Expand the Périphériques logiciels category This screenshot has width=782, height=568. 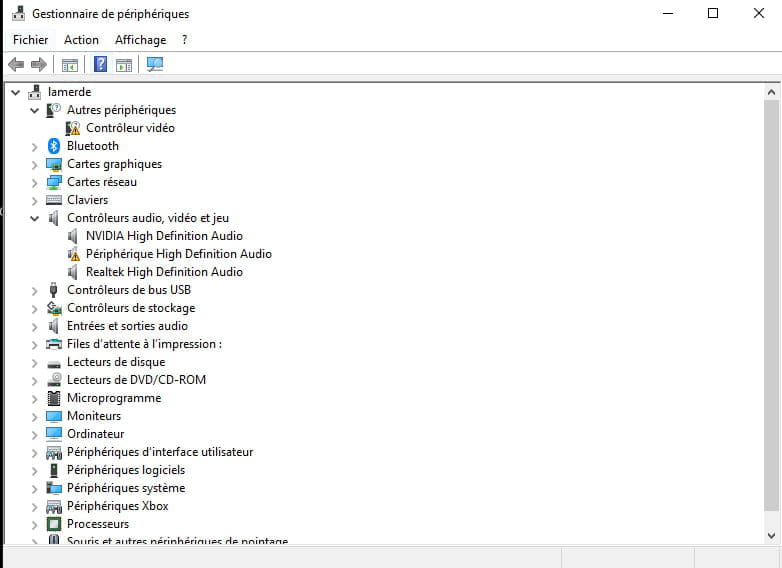(34, 471)
